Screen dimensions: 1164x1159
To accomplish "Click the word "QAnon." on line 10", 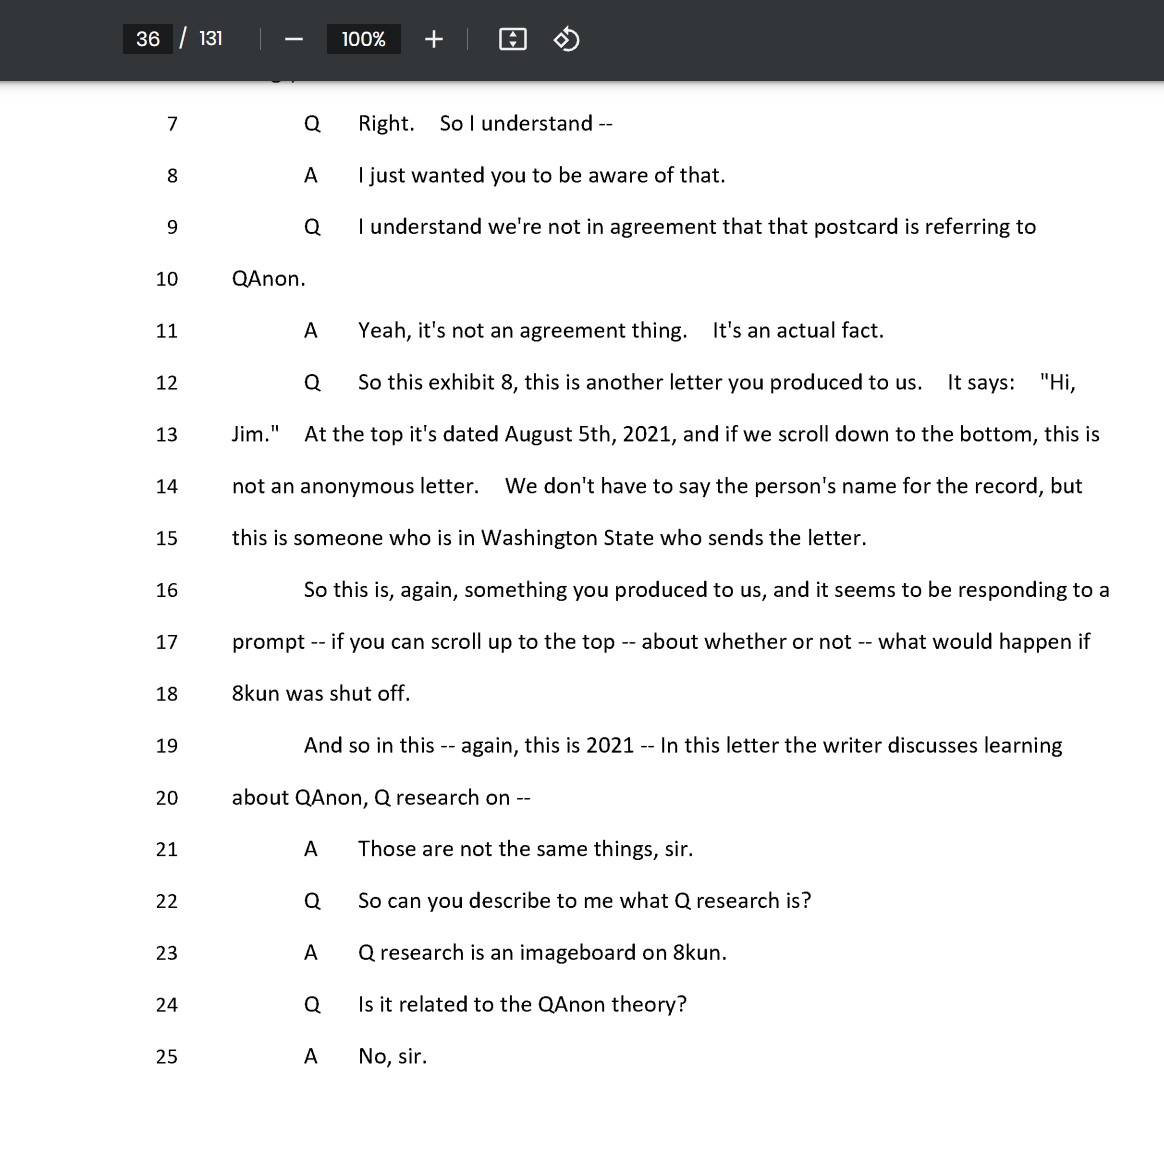I will (x=269, y=279).
